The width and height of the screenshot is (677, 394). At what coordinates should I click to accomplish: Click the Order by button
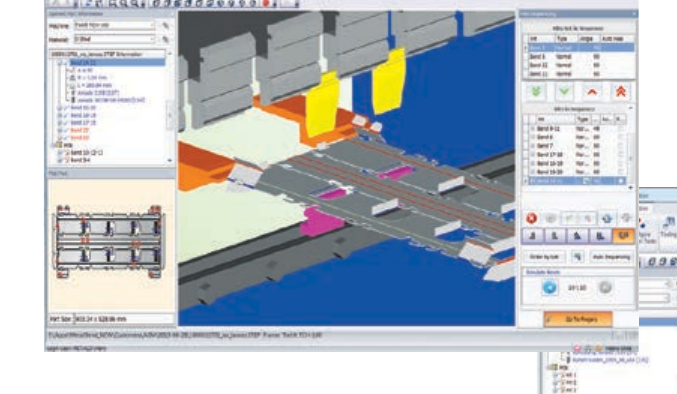coord(544,257)
